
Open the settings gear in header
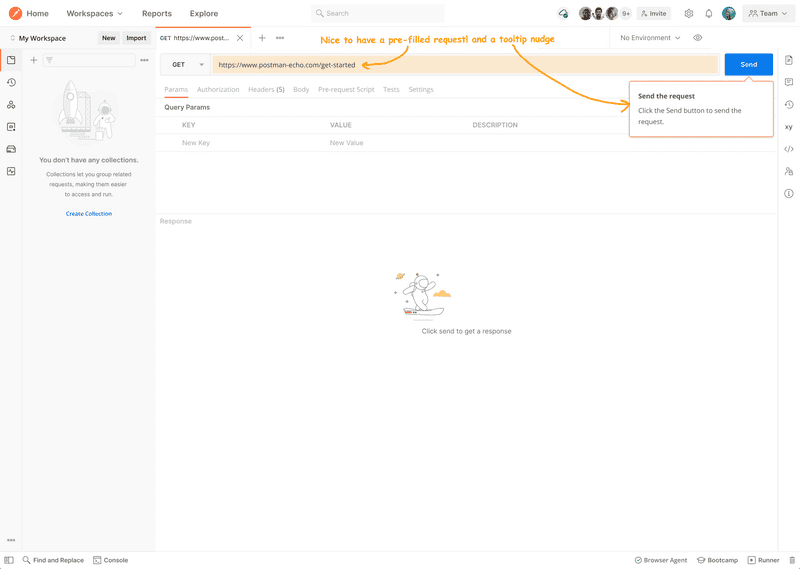point(689,14)
